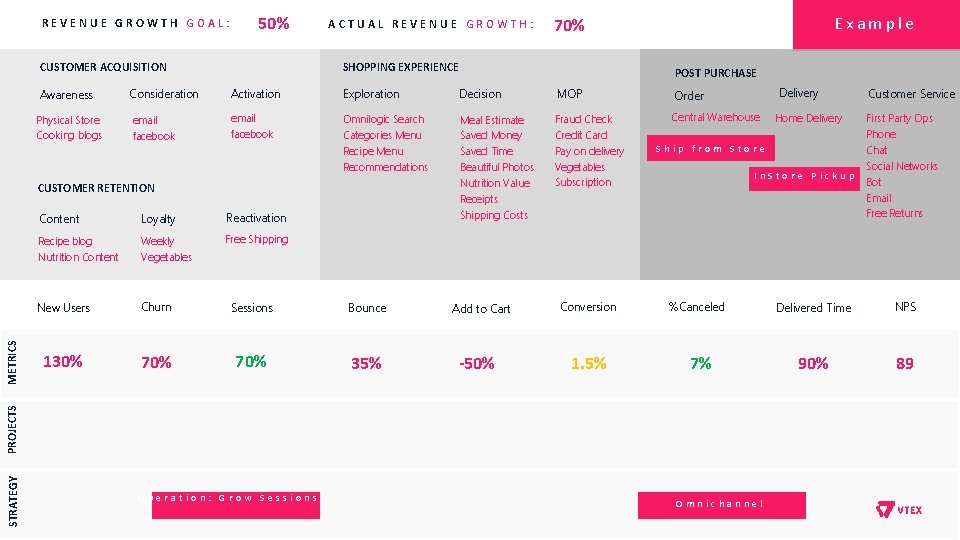Select the yellow 1.5% Conversion value
The height and width of the screenshot is (540, 960).
point(588,363)
